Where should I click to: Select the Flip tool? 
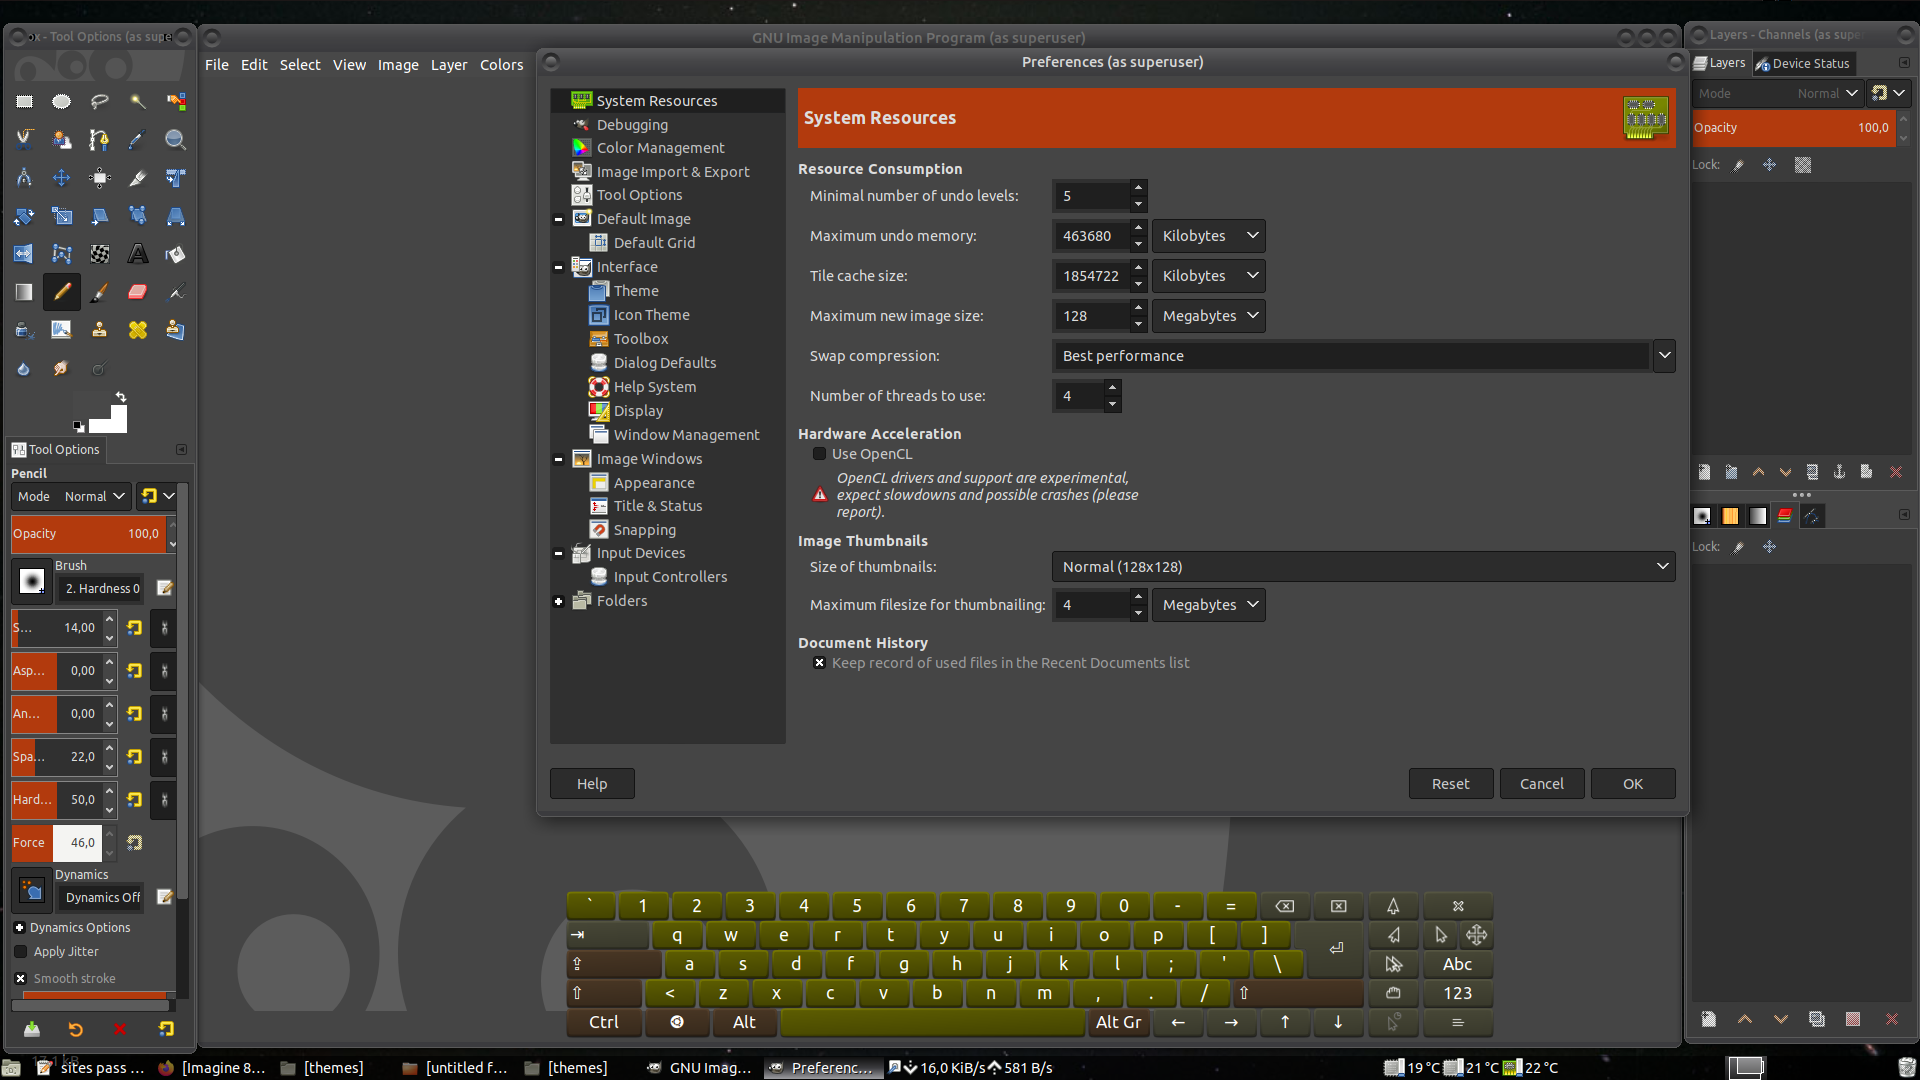pos(24,254)
